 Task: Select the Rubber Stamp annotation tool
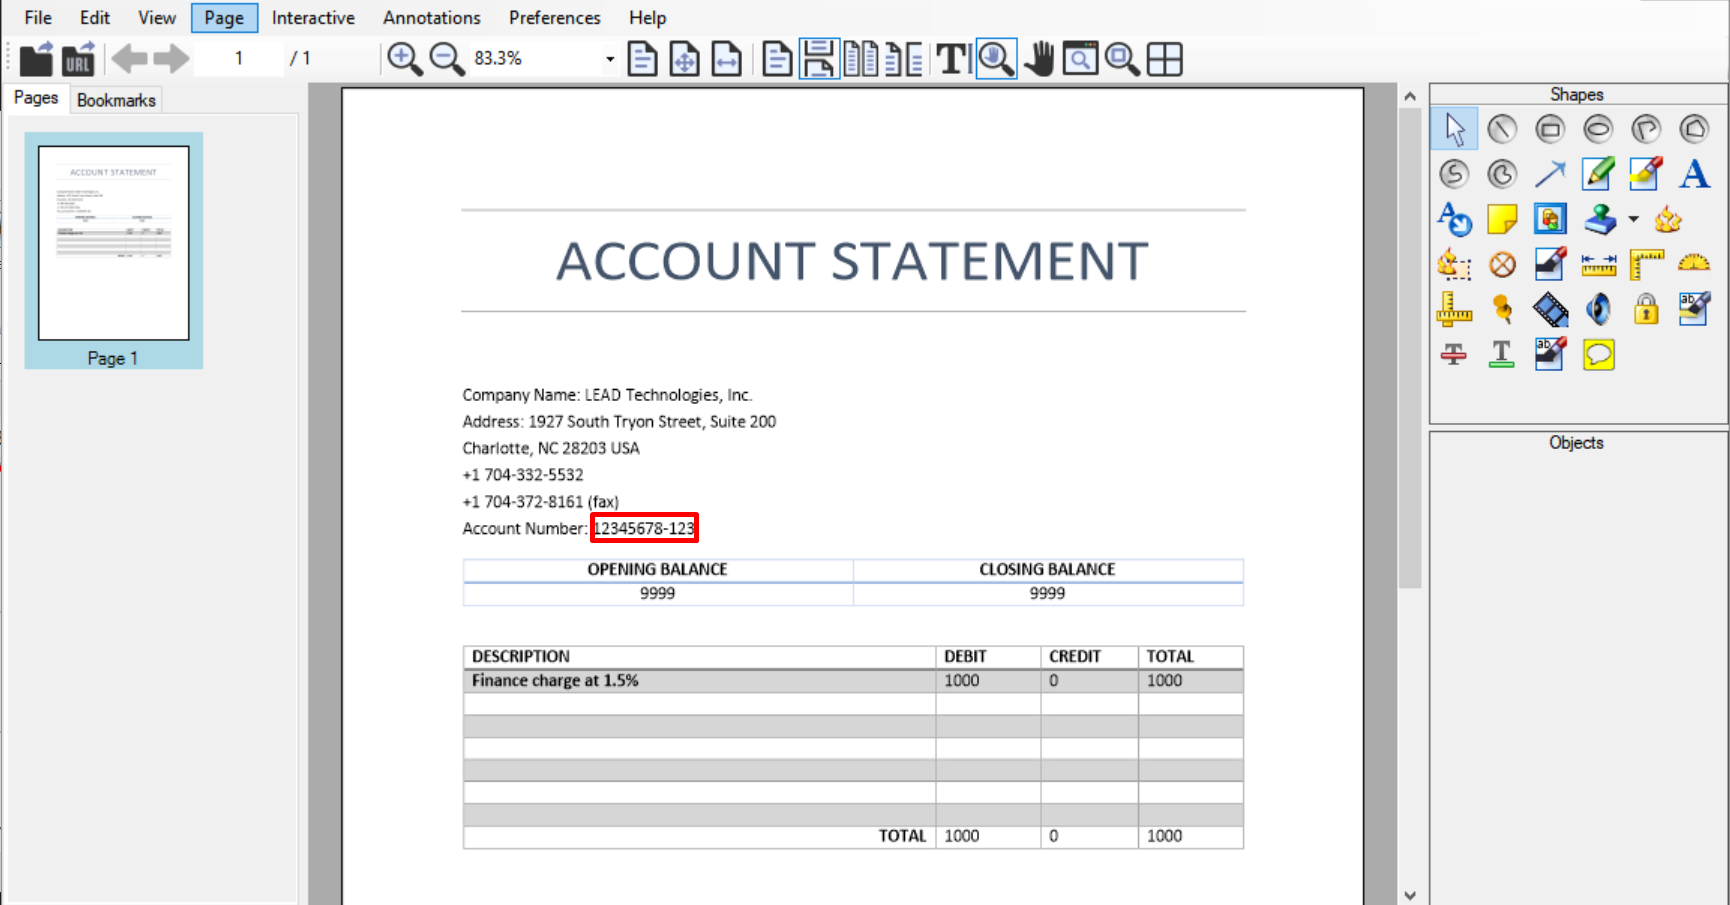1598,219
